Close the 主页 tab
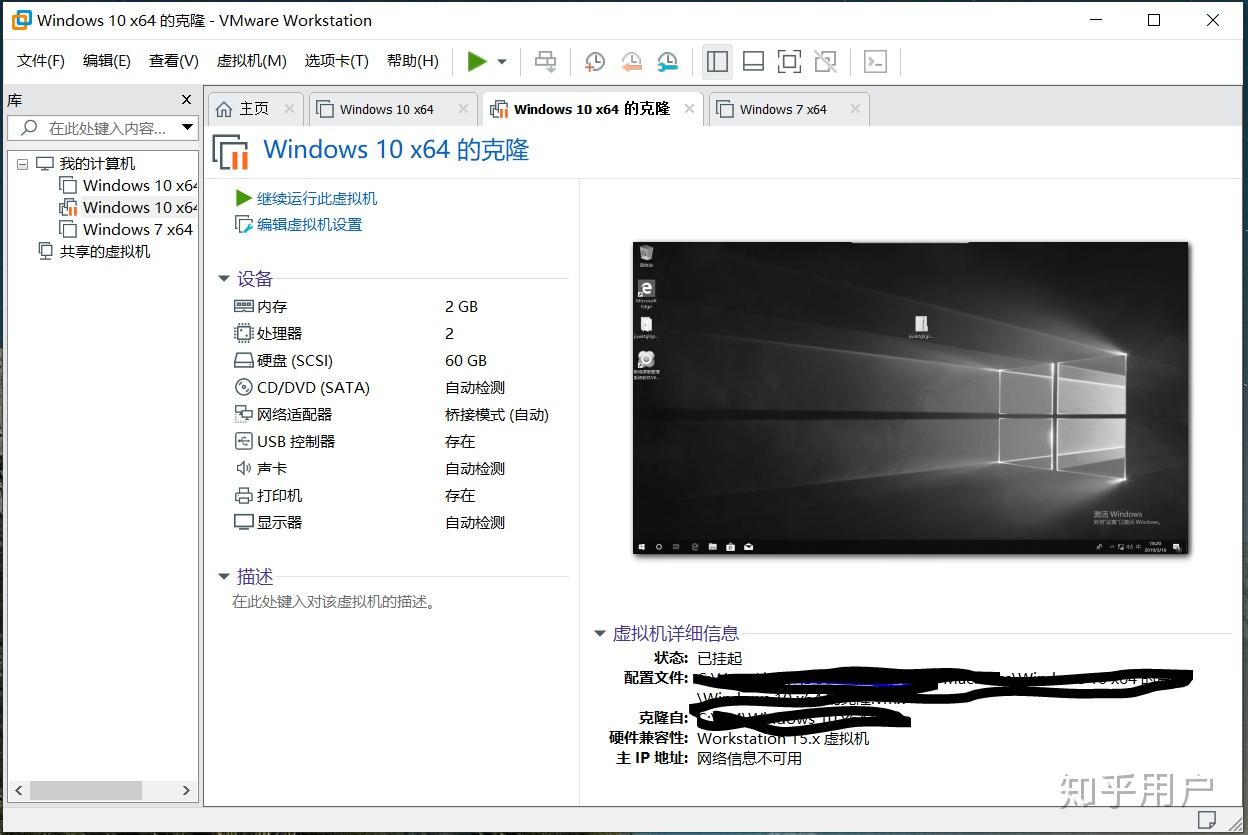Screen dimensions: 1248x835 (289, 108)
